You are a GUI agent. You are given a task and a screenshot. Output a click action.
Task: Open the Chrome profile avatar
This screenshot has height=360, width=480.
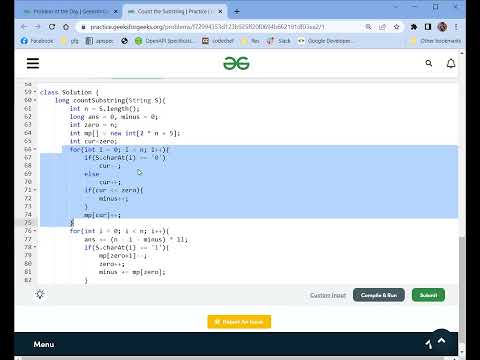pos(442,27)
